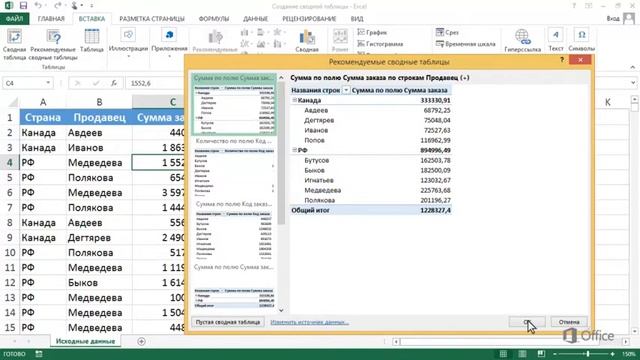
Task: Switch to Normal view in status bar
Action: (x=503, y=353)
